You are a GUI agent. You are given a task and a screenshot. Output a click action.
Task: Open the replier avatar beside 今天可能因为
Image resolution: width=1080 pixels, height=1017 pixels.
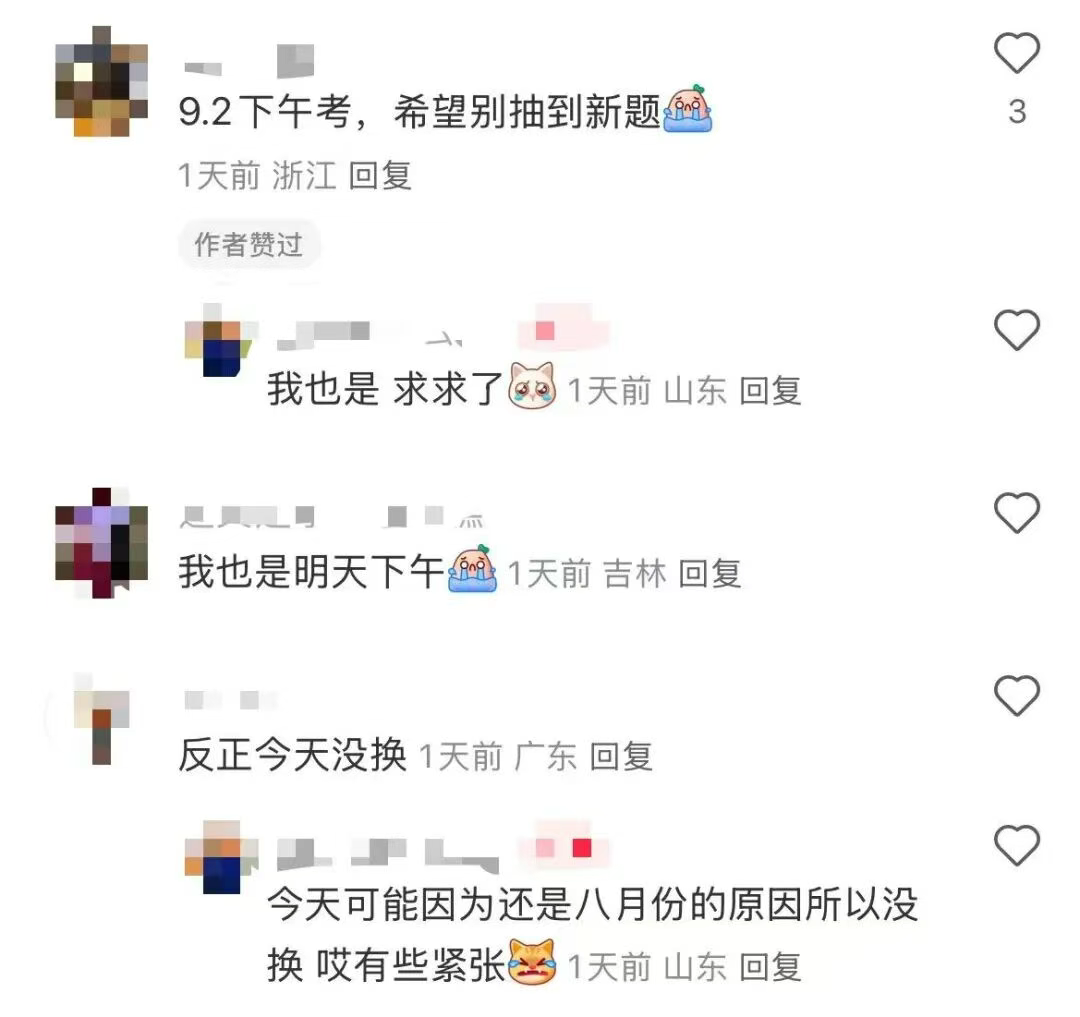pyautogui.click(x=220, y=857)
